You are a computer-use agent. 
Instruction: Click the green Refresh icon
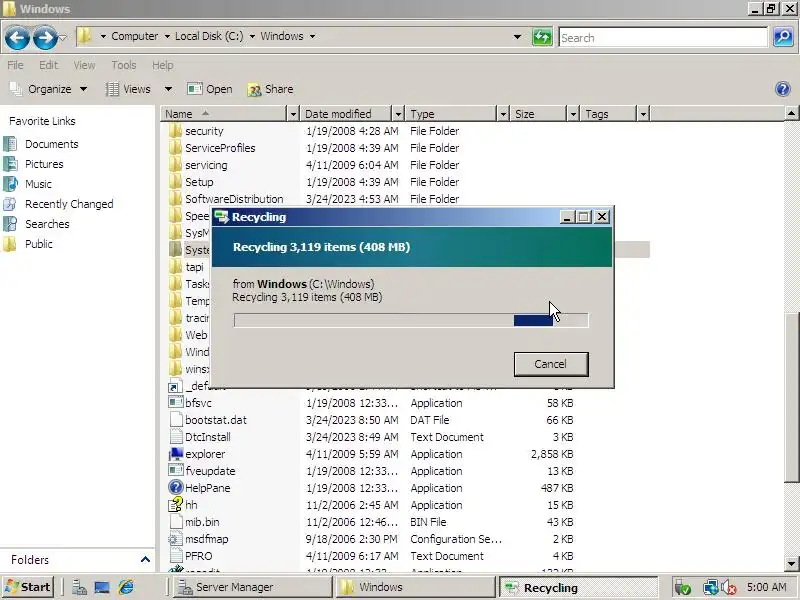[542, 37]
